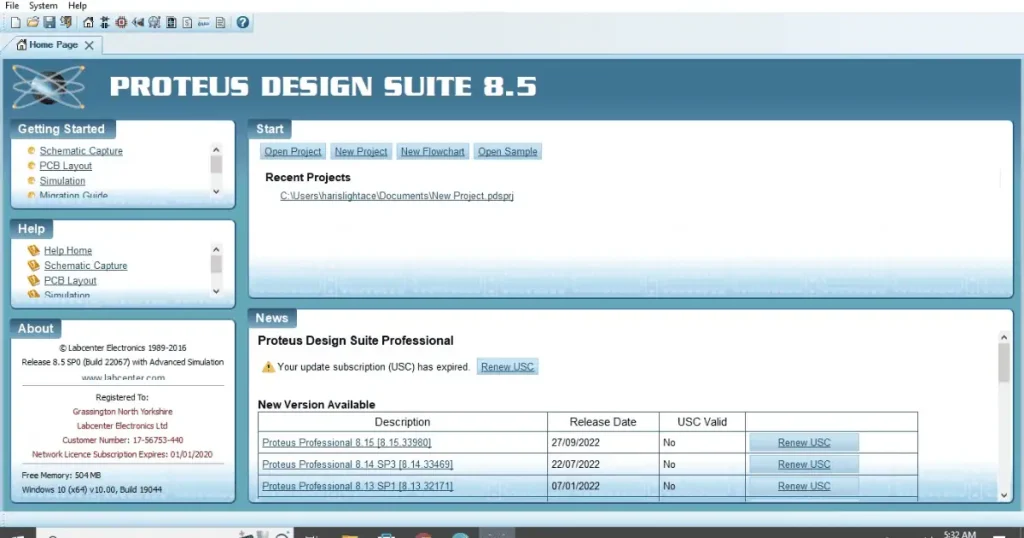Launch the 3D Visualizer toolbar icon

[138, 22]
